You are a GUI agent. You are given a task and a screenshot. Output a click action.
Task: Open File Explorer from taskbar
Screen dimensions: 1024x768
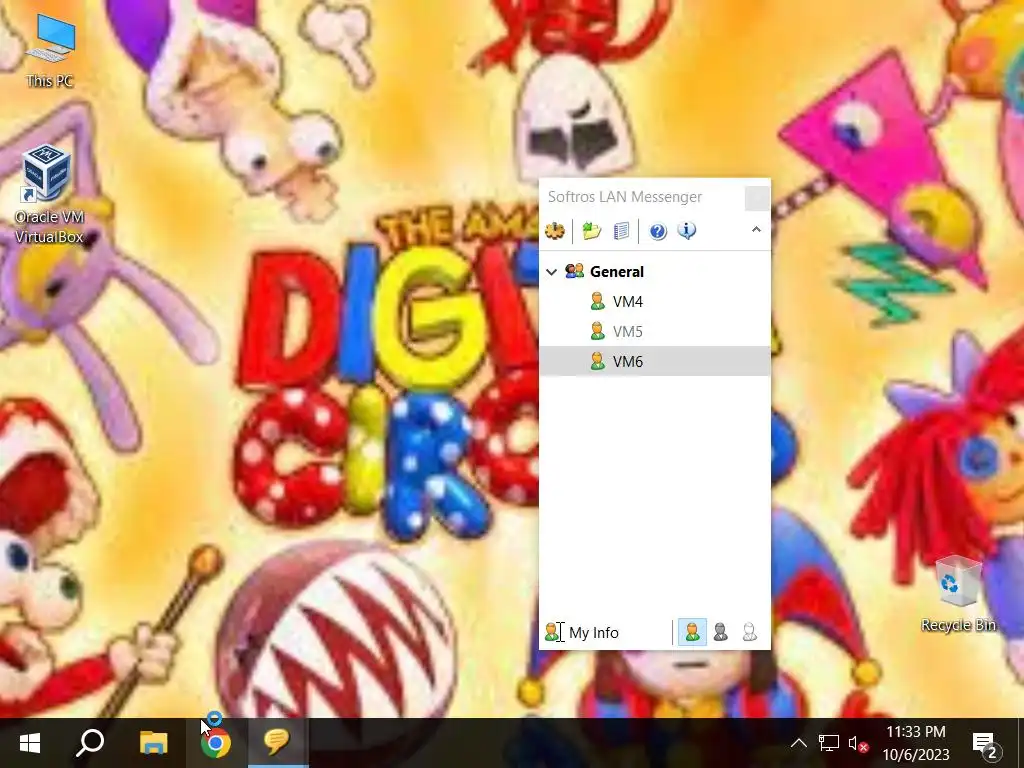pyautogui.click(x=153, y=743)
